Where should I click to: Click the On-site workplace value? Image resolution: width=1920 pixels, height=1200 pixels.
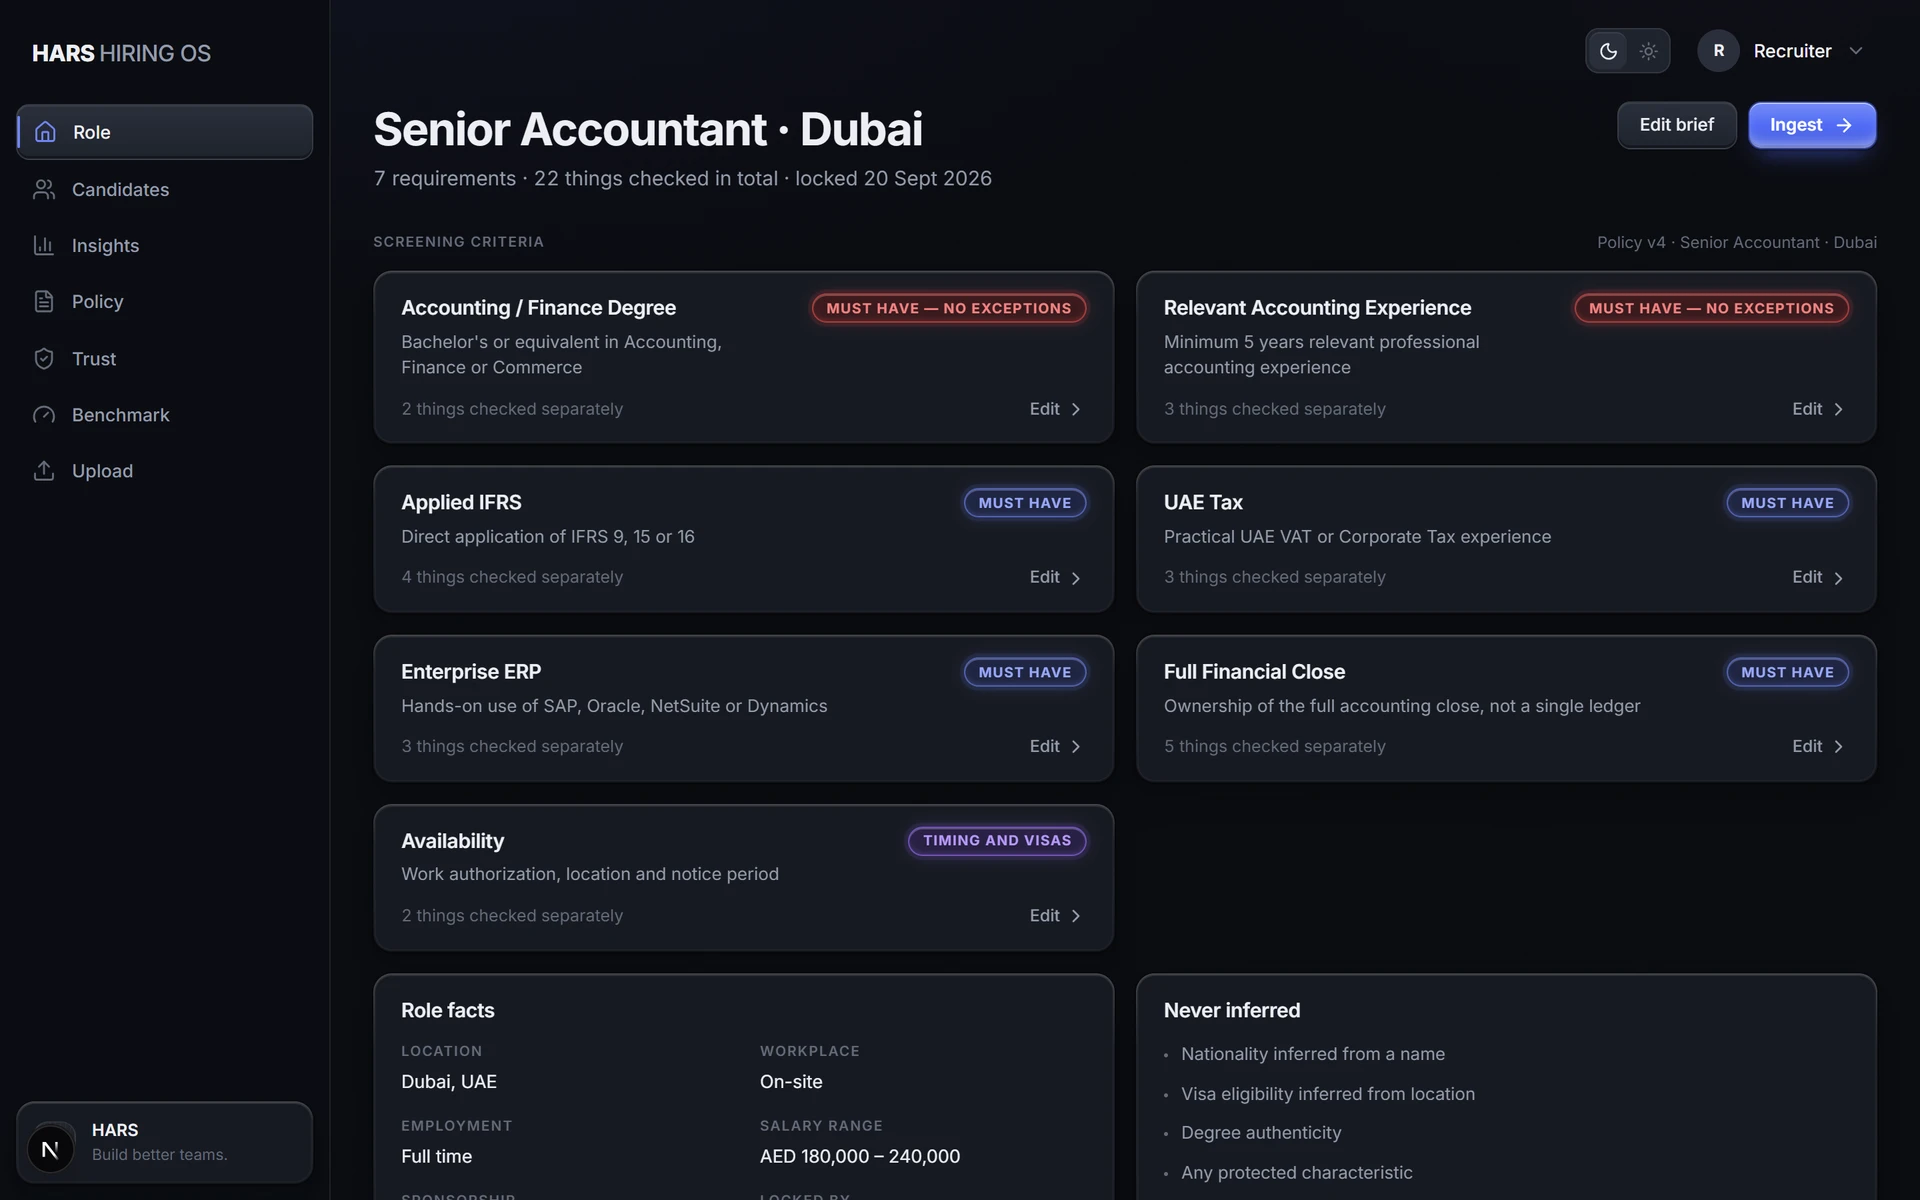coord(791,1081)
